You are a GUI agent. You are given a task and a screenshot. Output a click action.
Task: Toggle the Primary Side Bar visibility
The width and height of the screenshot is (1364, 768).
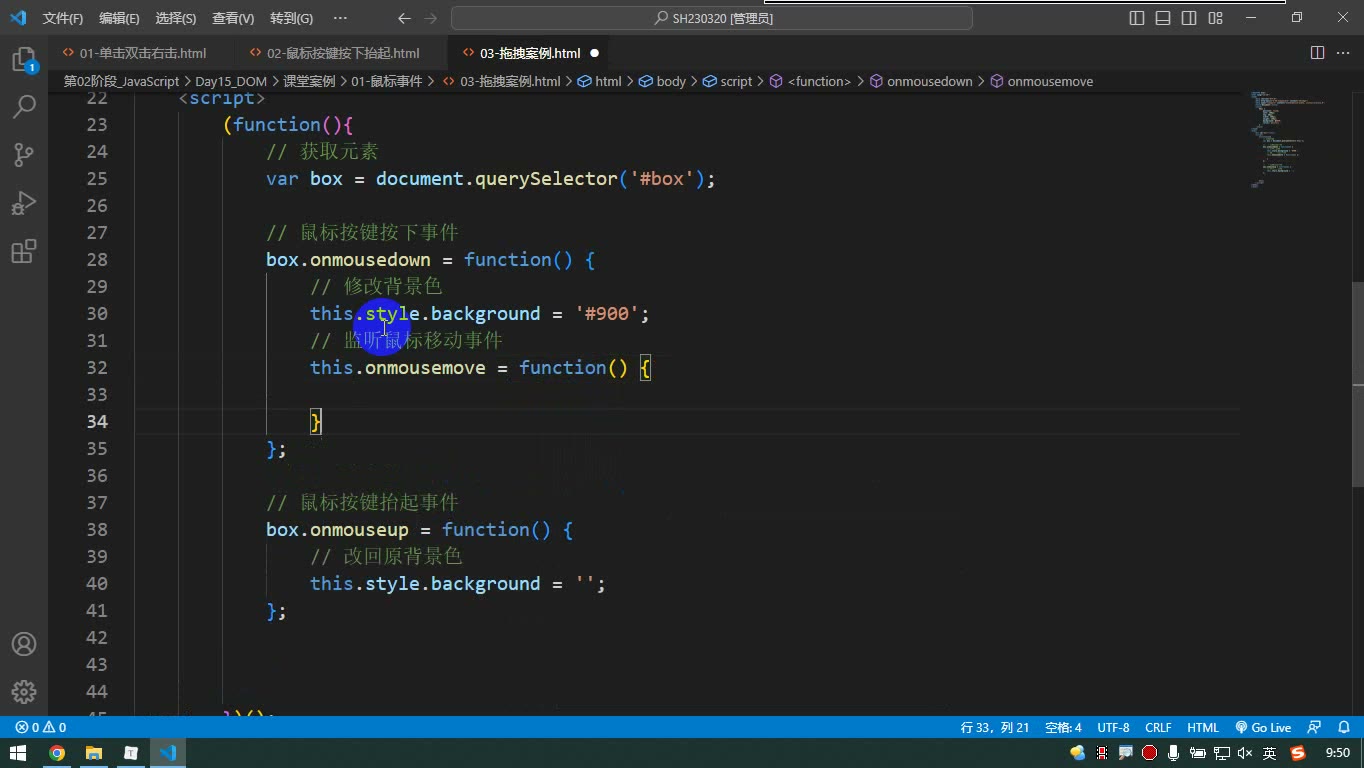point(1137,18)
